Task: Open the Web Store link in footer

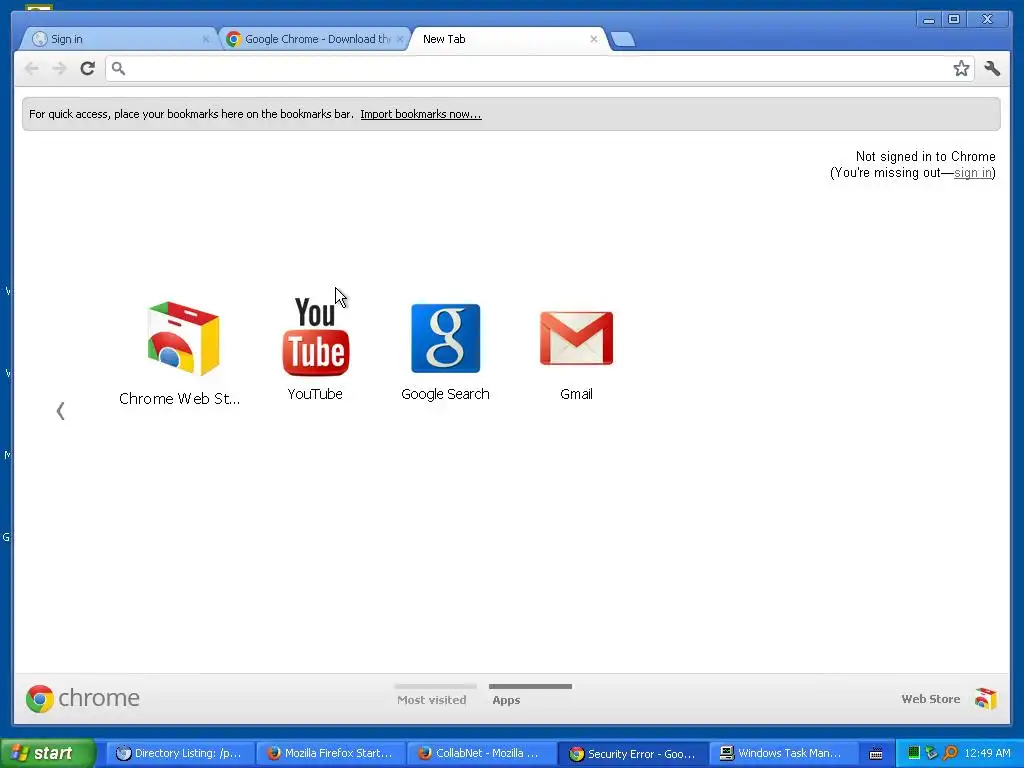Action: click(930, 699)
